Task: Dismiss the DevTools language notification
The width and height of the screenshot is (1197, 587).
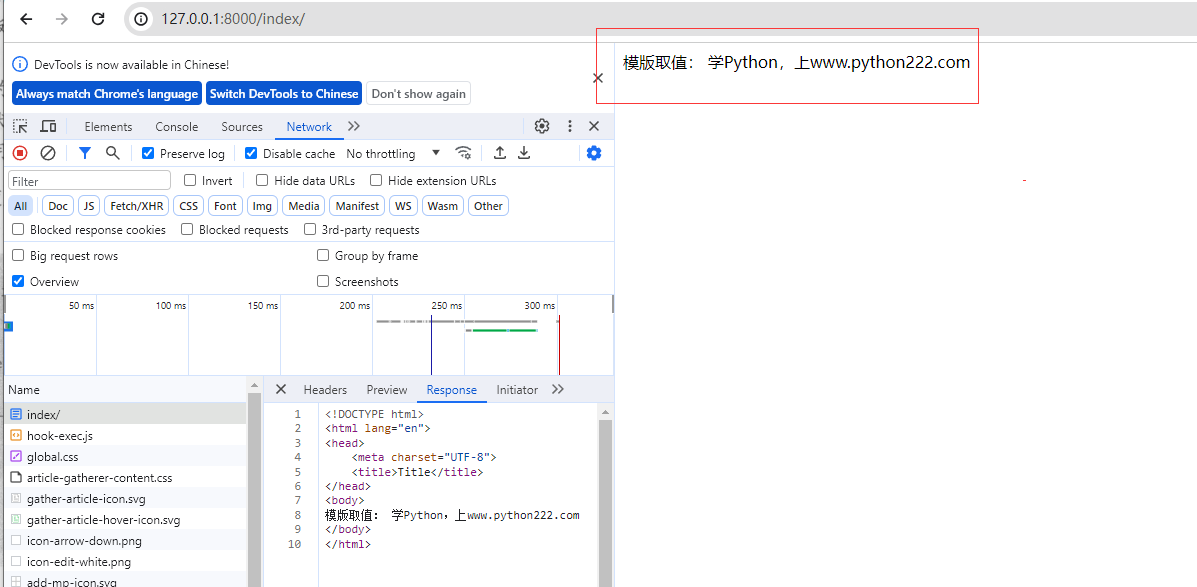Action: point(598,78)
